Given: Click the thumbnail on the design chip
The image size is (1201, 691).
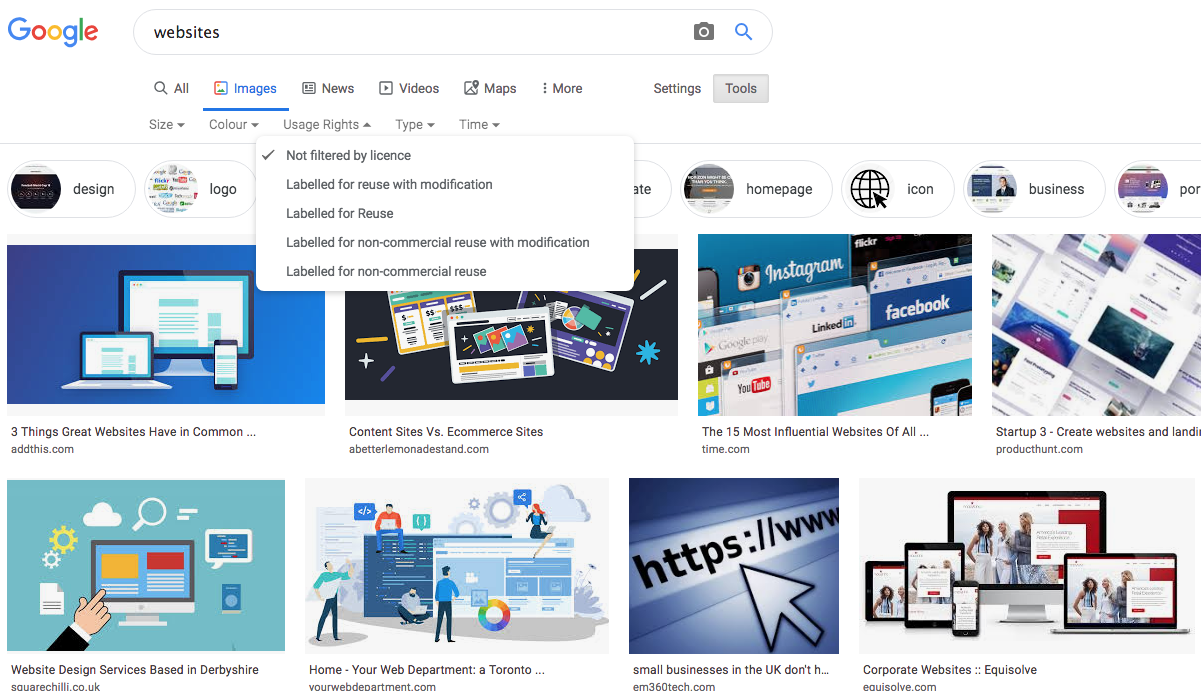Looking at the screenshot, I should 36,189.
